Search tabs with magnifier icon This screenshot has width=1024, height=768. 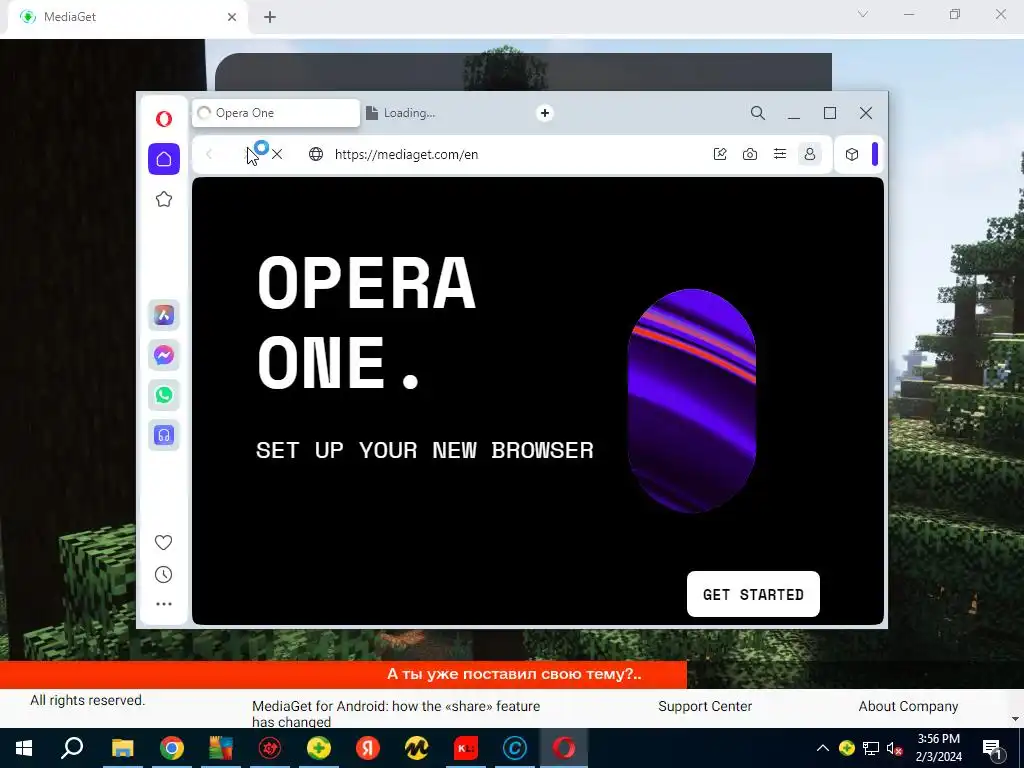758,113
